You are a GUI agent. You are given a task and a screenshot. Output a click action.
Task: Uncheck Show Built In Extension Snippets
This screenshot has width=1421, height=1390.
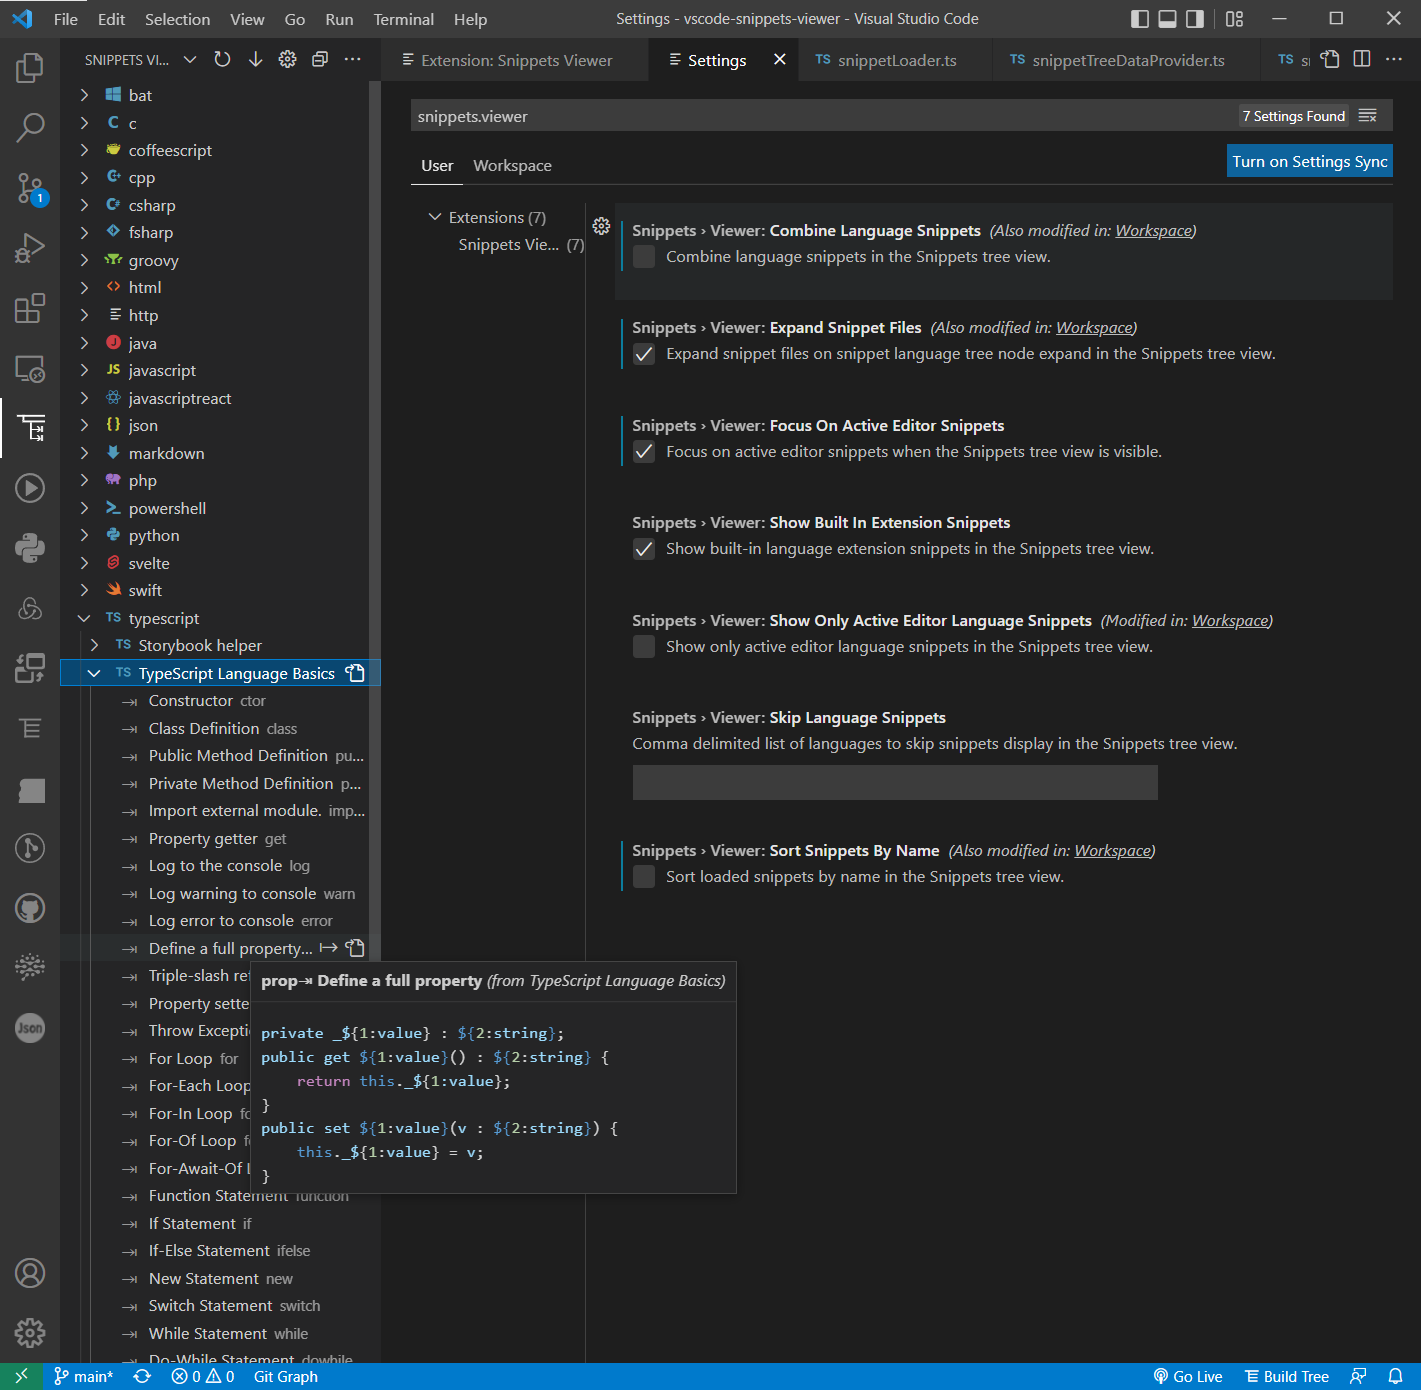coord(644,549)
